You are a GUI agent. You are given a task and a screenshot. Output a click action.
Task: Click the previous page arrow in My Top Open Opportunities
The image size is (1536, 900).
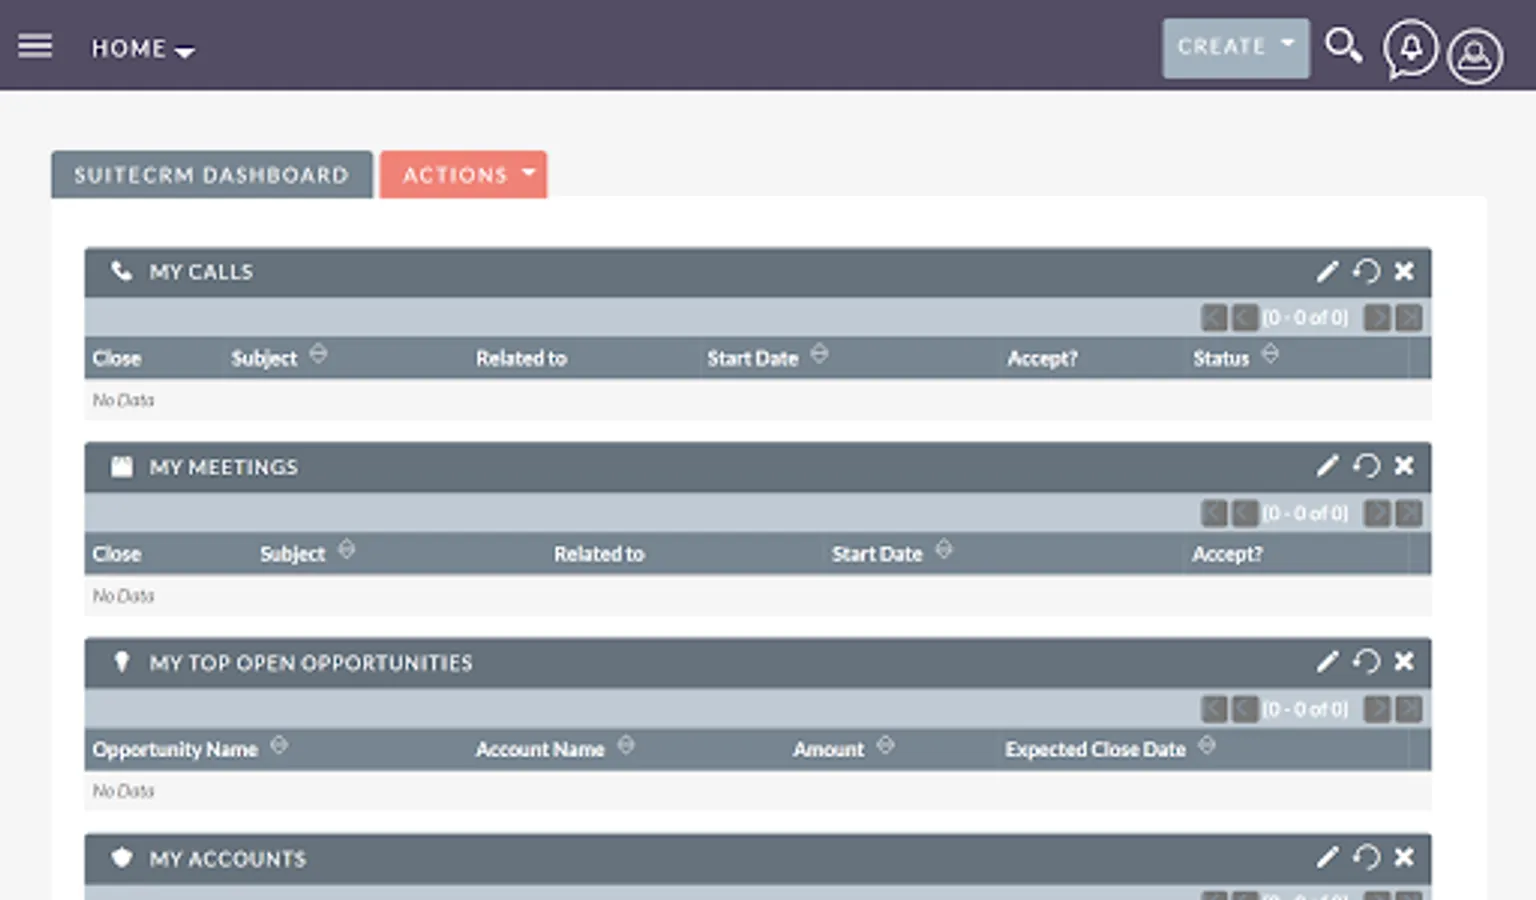[1244, 709]
